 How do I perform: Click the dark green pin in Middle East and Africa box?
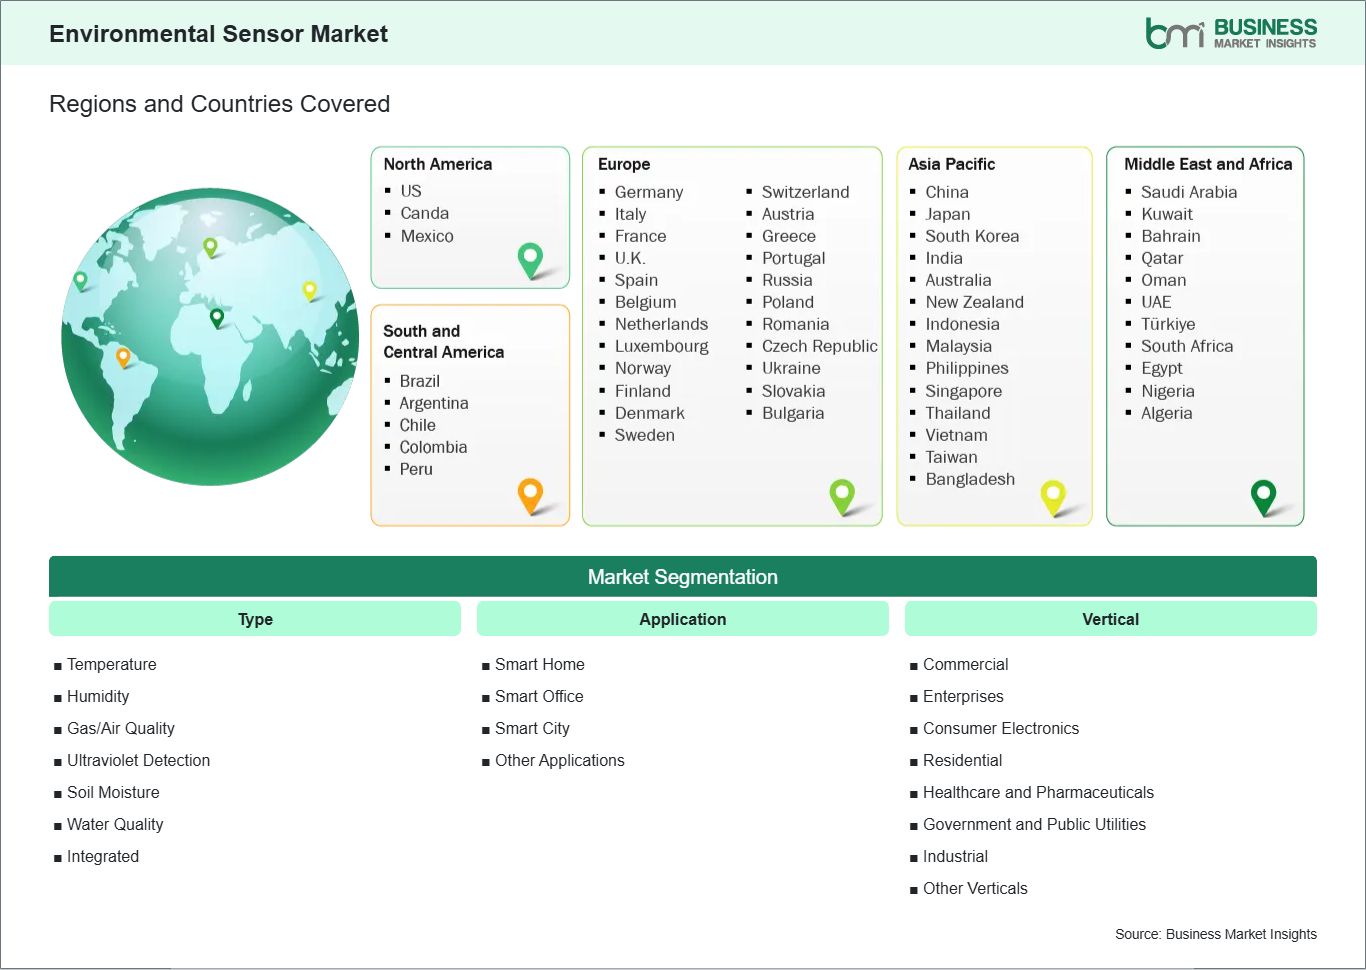coord(1264,495)
